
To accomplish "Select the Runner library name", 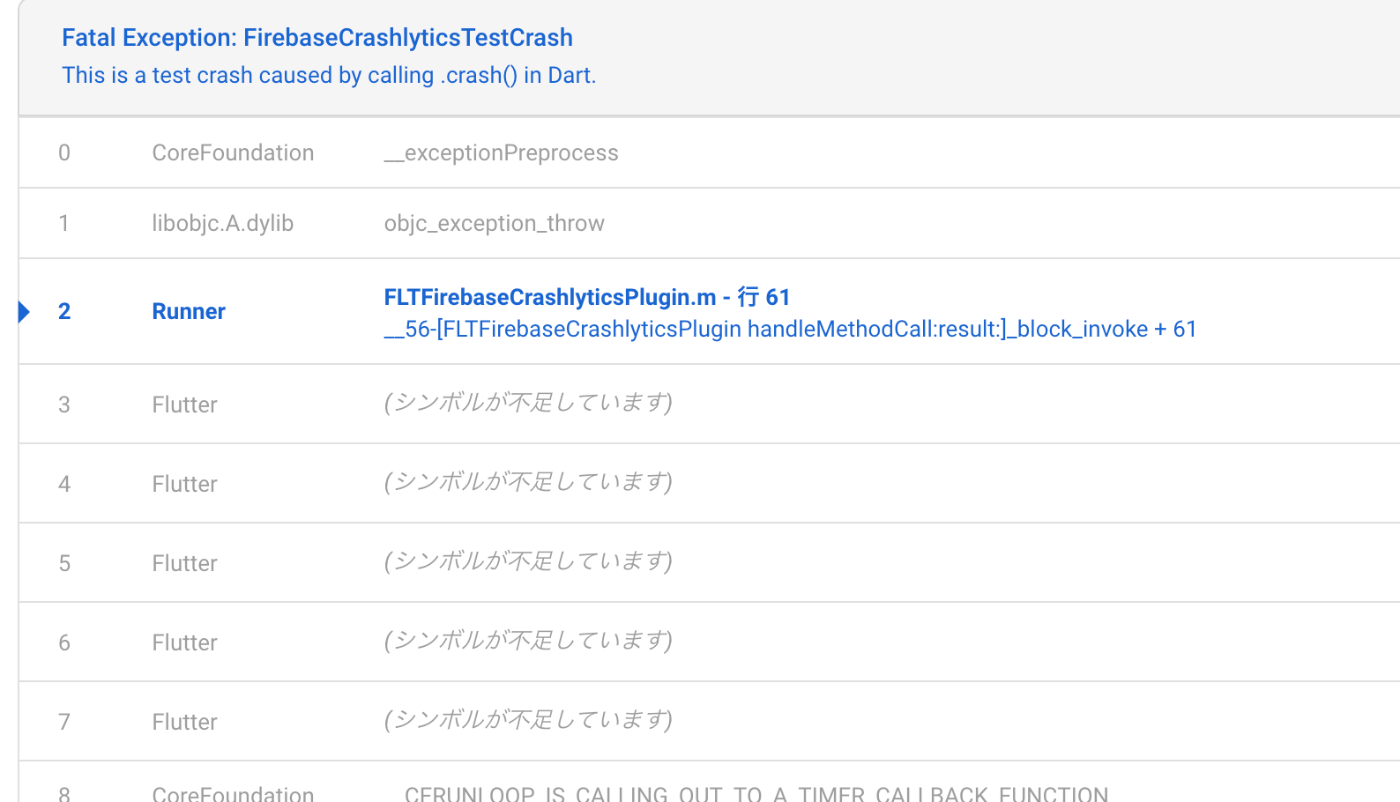I will [189, 311].
